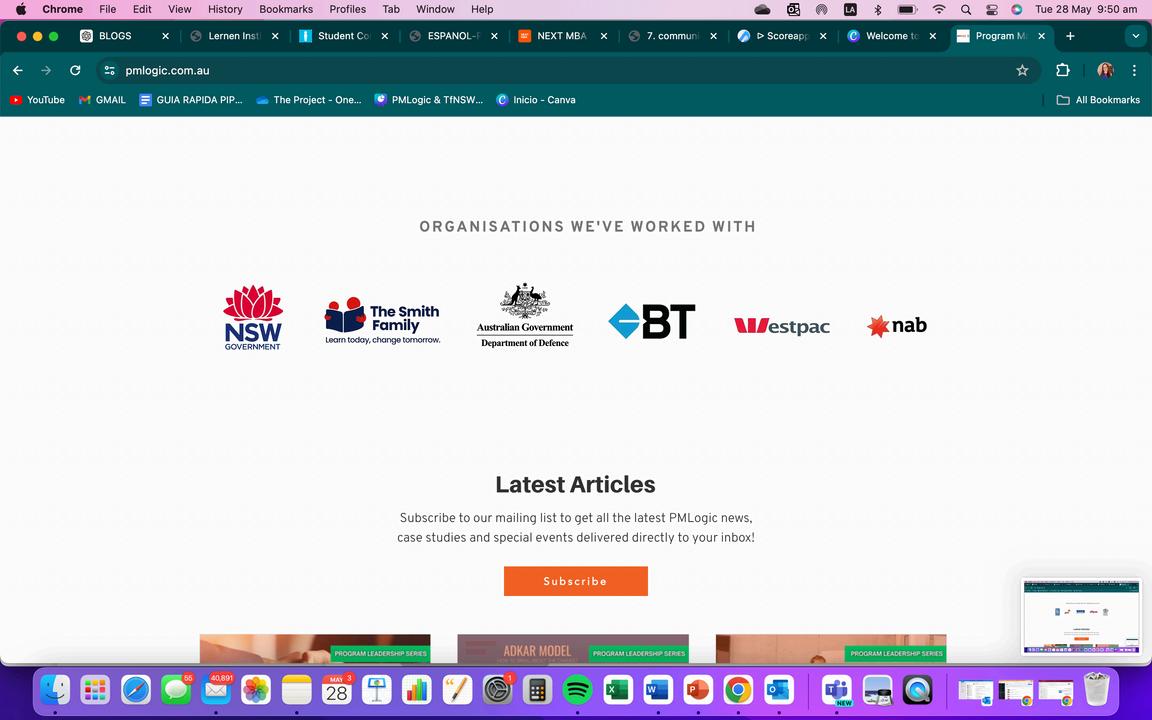Click the NSW Government logo
This screenshot has height=720, width=1152.
pyautogui.click(x=253, y=317)
